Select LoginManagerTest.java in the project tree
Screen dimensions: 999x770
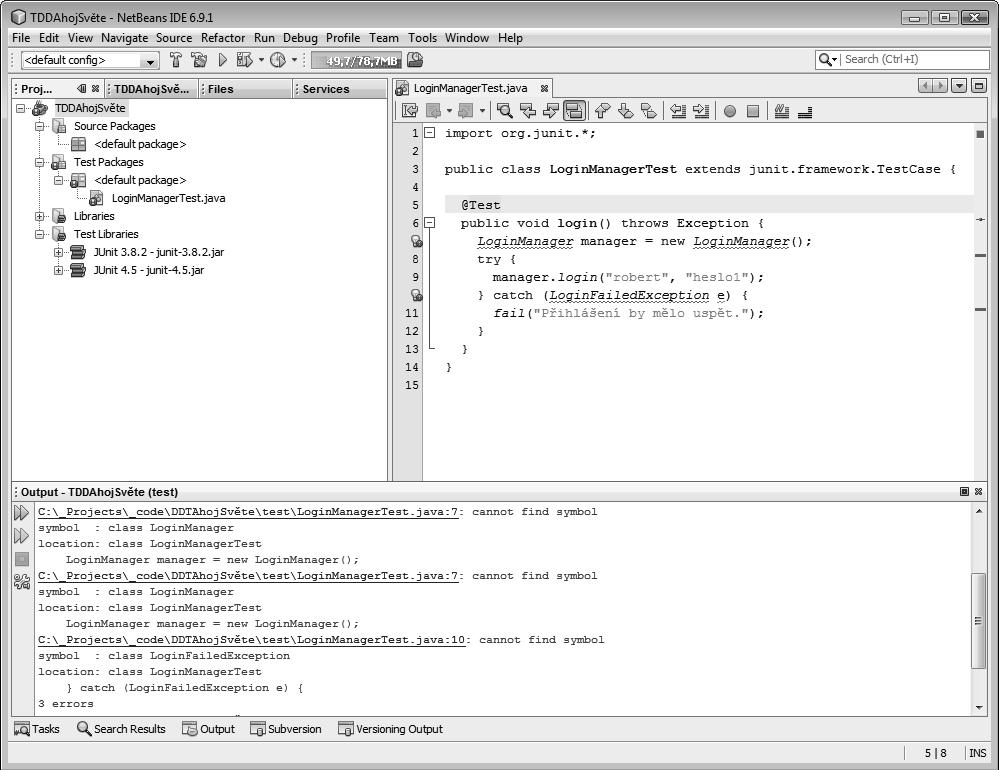pyautogui.click(x=168, y=198)
